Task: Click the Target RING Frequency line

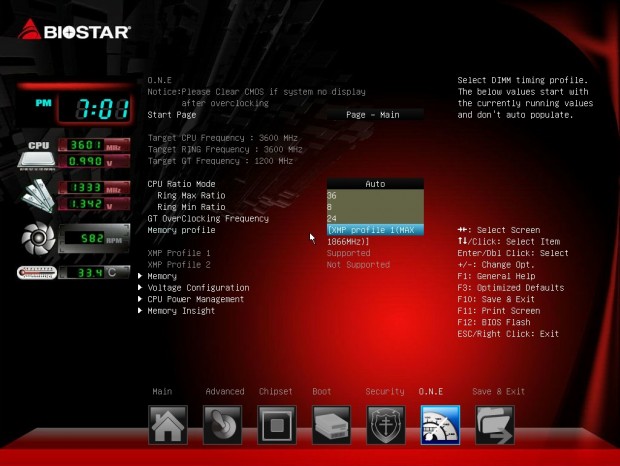Action: pyautogui.click(x=225, y=149)
